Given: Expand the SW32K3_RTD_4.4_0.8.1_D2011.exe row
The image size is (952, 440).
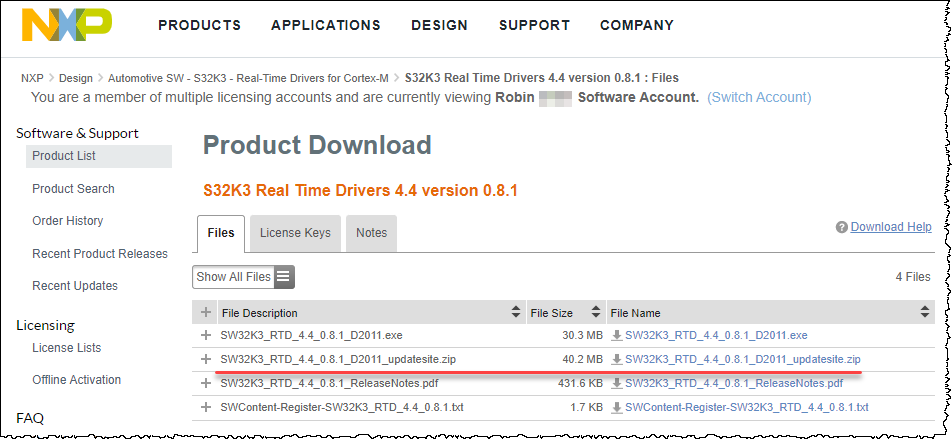Looking at the screenshot, I should tap(206, 335).
